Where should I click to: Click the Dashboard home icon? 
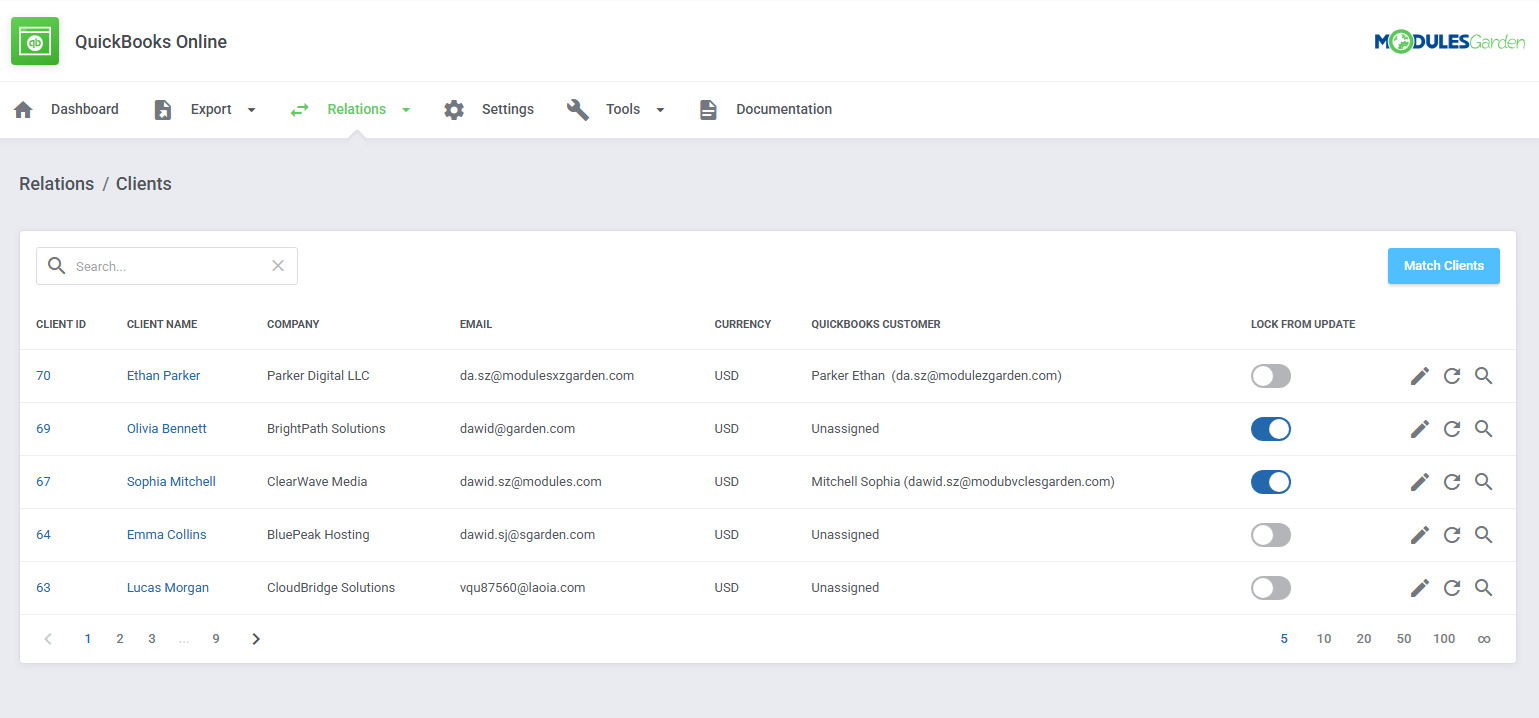[x=23, y=110]
